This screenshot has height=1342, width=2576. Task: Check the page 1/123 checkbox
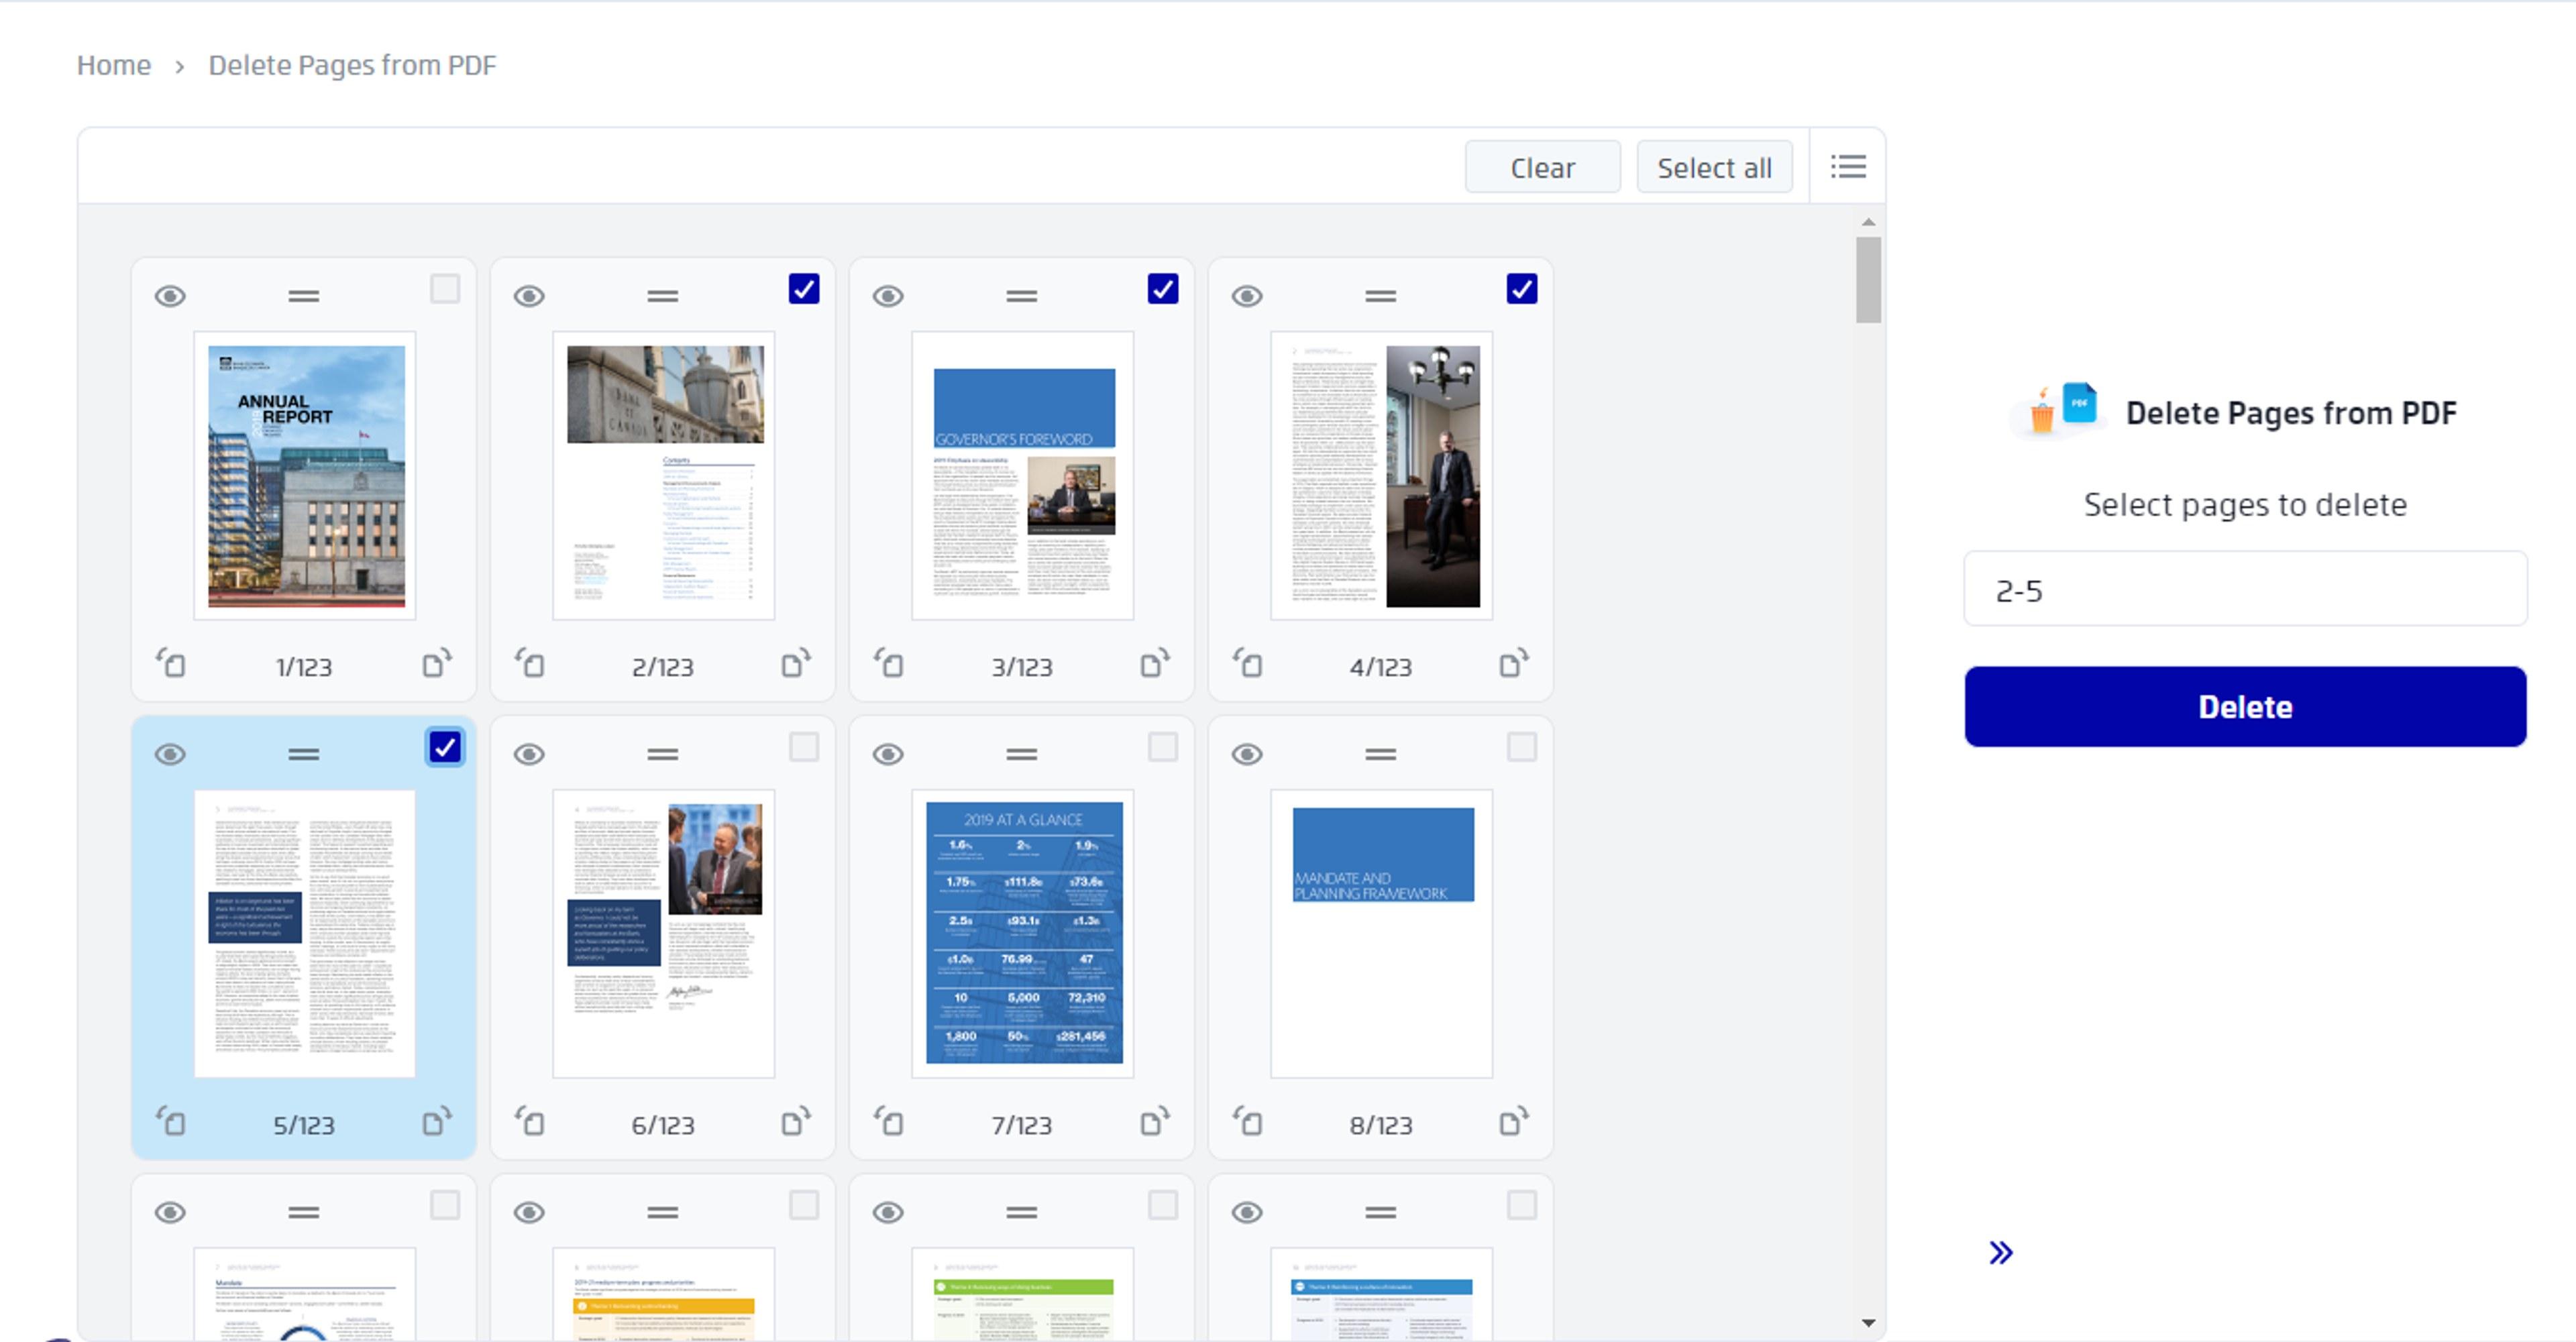tap(445, 289)
